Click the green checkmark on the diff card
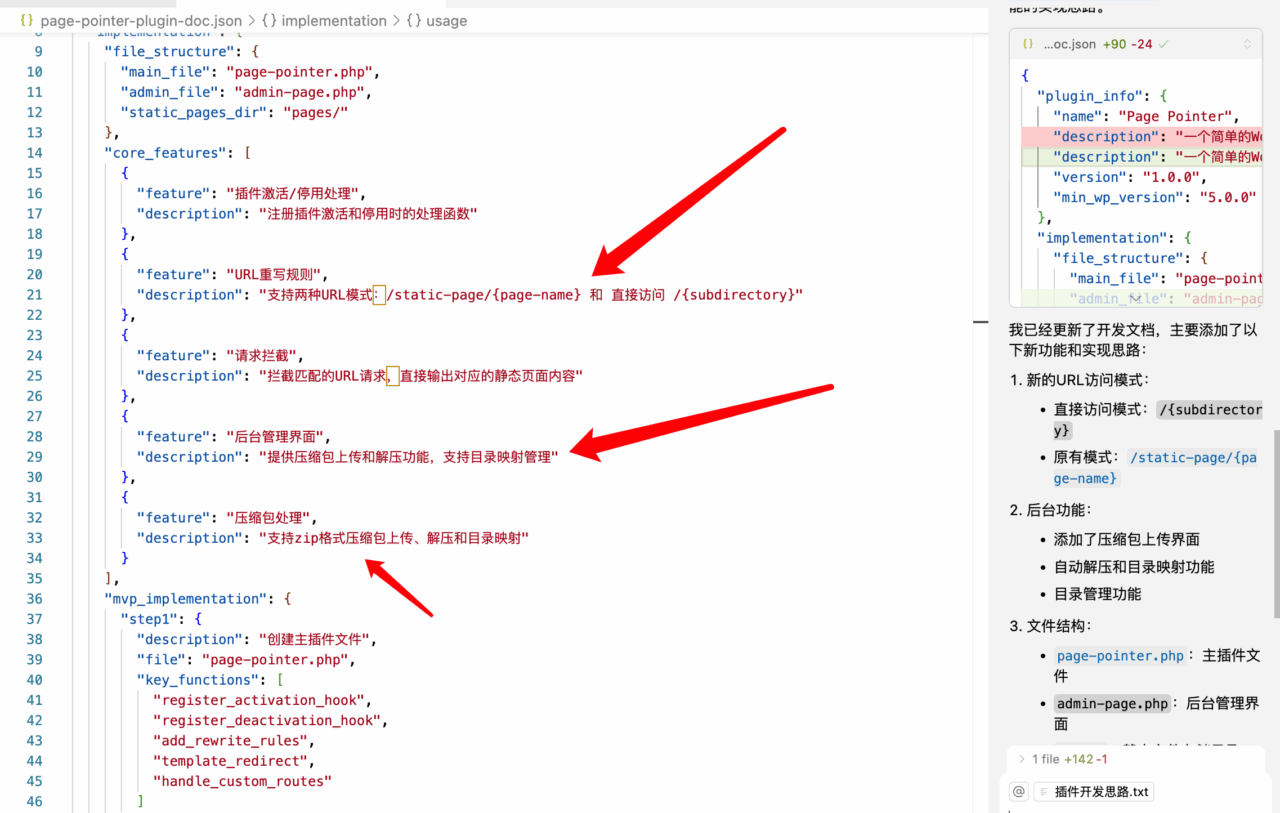This screenshot has height=813, width=1280. tap(1164, 45)
